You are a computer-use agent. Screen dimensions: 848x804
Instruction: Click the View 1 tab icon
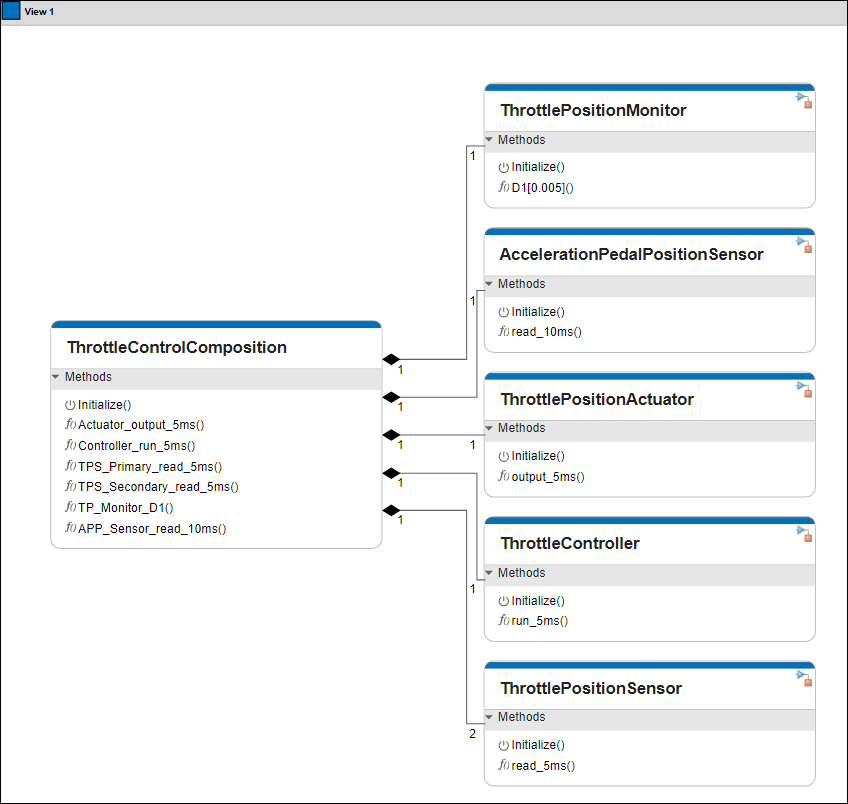coord(11,11)
